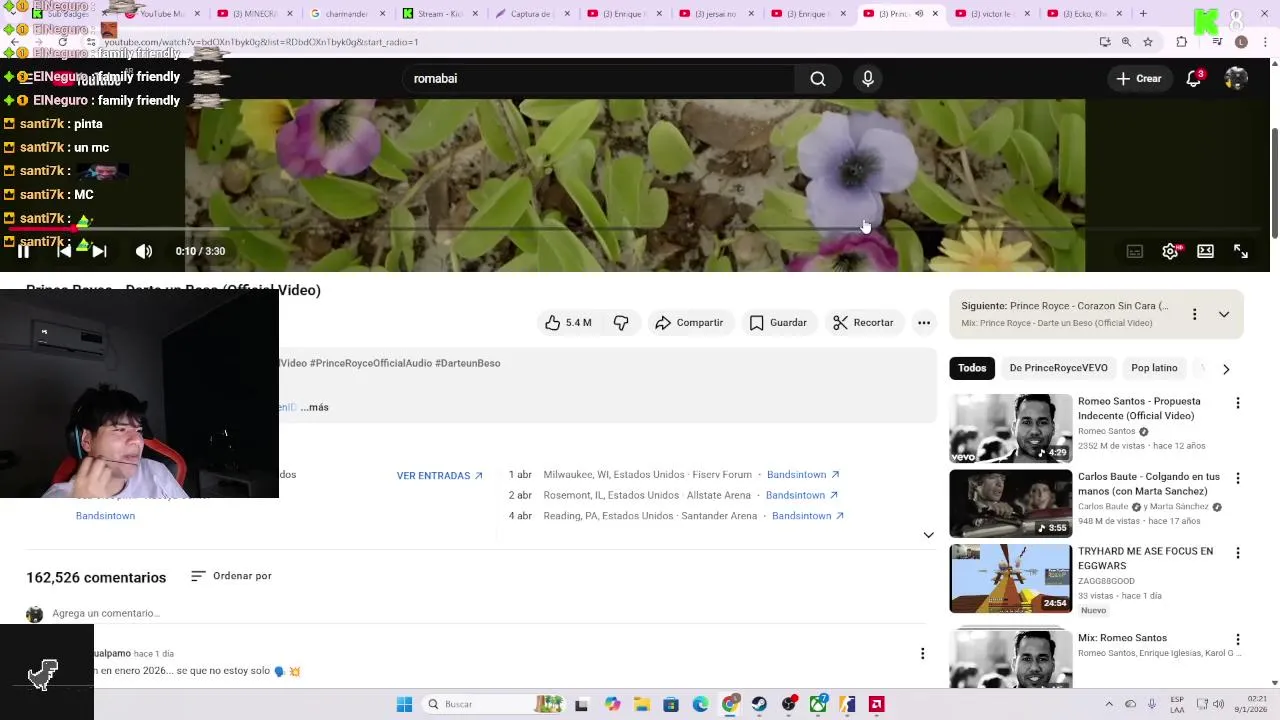
Task: Open File Explorer from the taskbar
Action: tap(642, 704)
